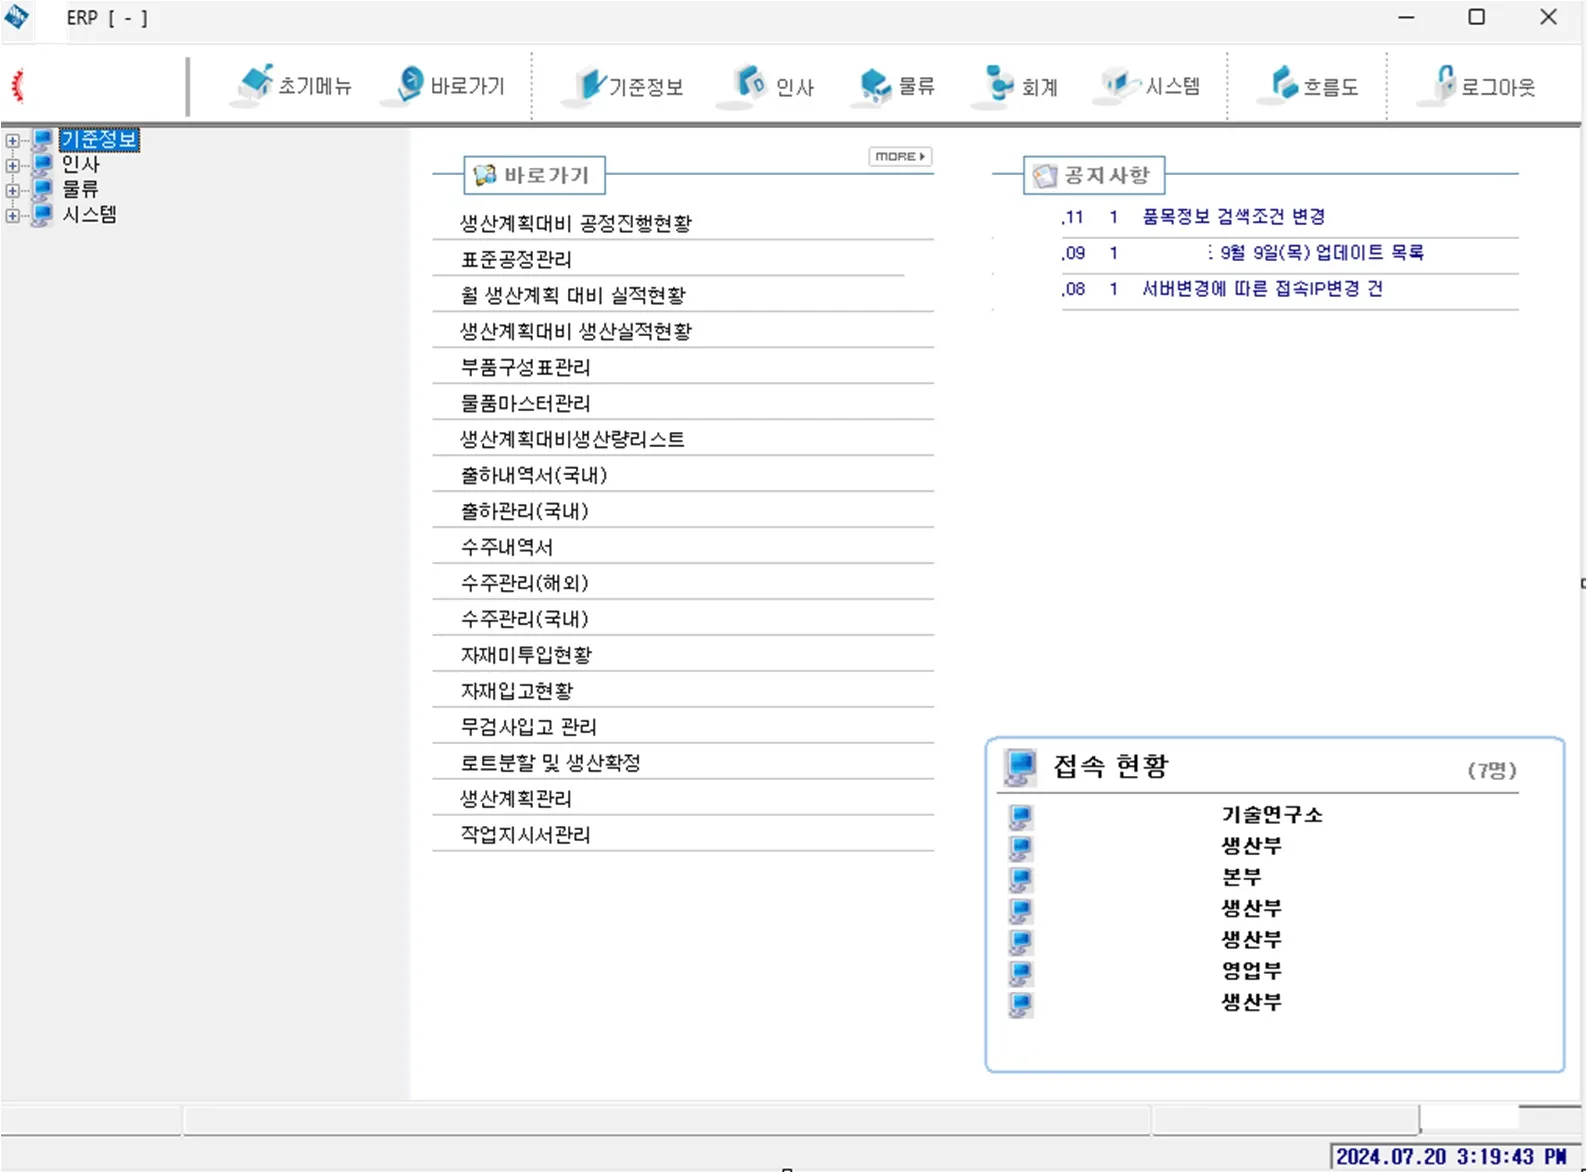This screenshot has width=1587, height=1173.
Task: Open 수주내역서 shortcut
Action: coord(507,547)
